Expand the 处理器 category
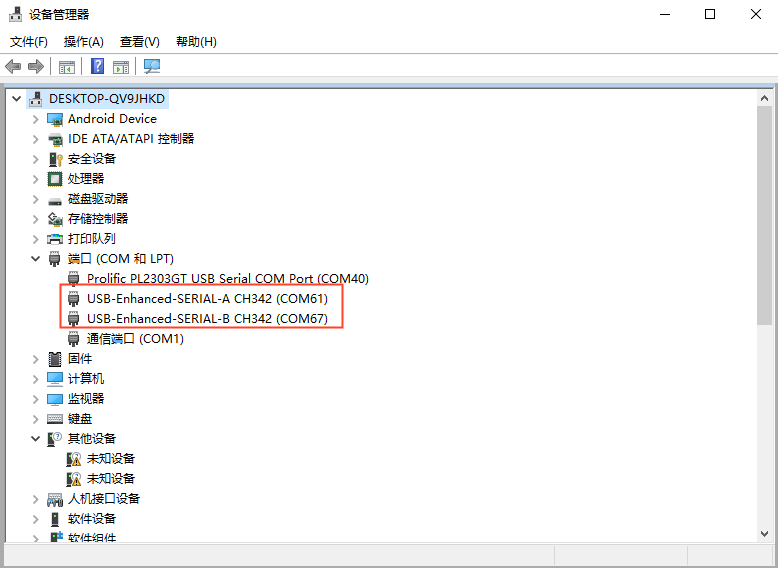Image resolution: width=778 pixels, height=568 pixels. point(36,179)
